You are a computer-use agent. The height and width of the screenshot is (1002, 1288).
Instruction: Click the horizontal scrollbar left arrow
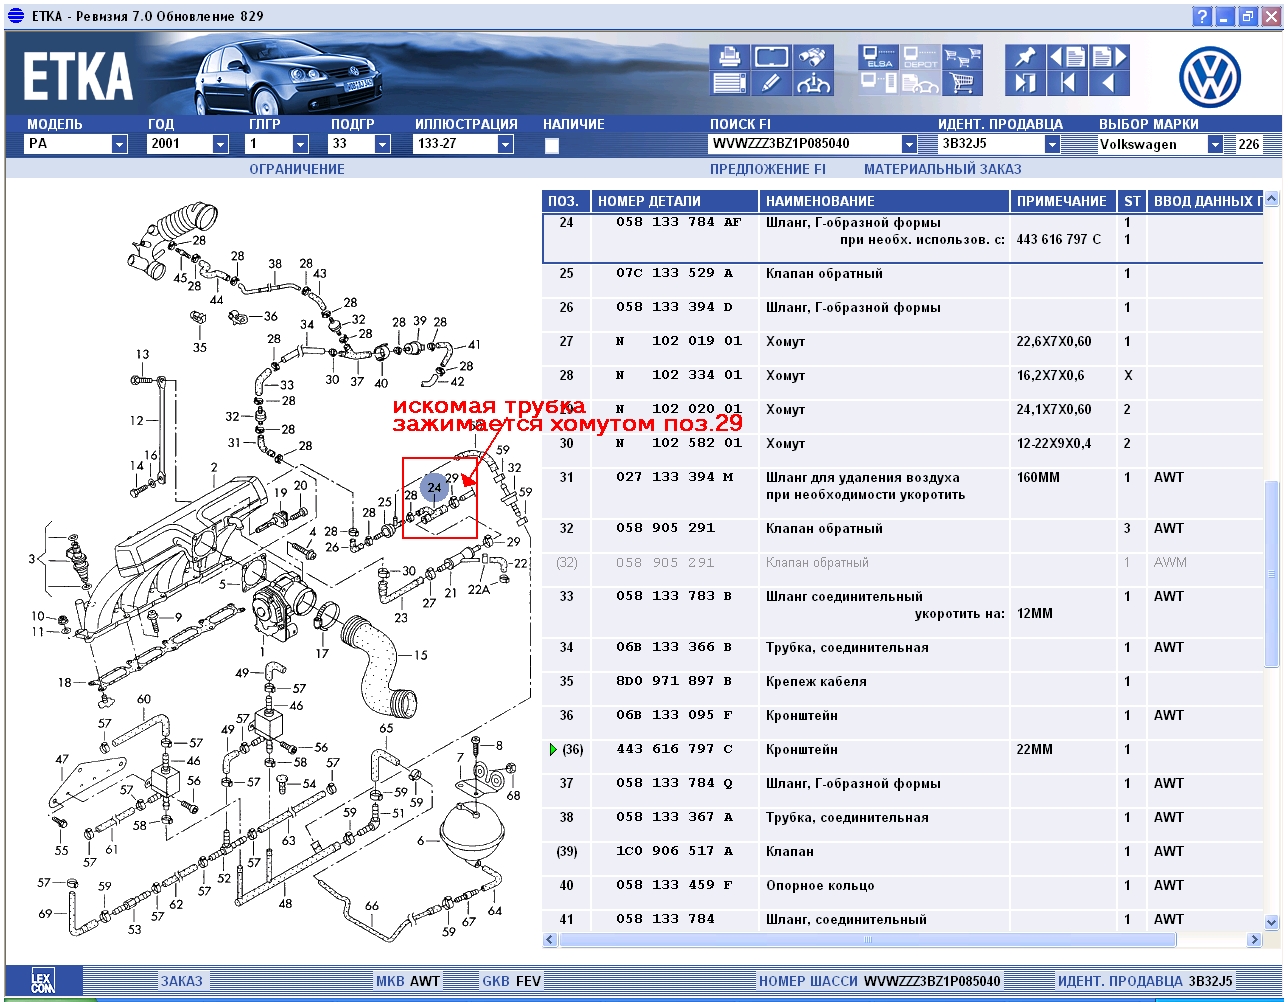[551, 940]
